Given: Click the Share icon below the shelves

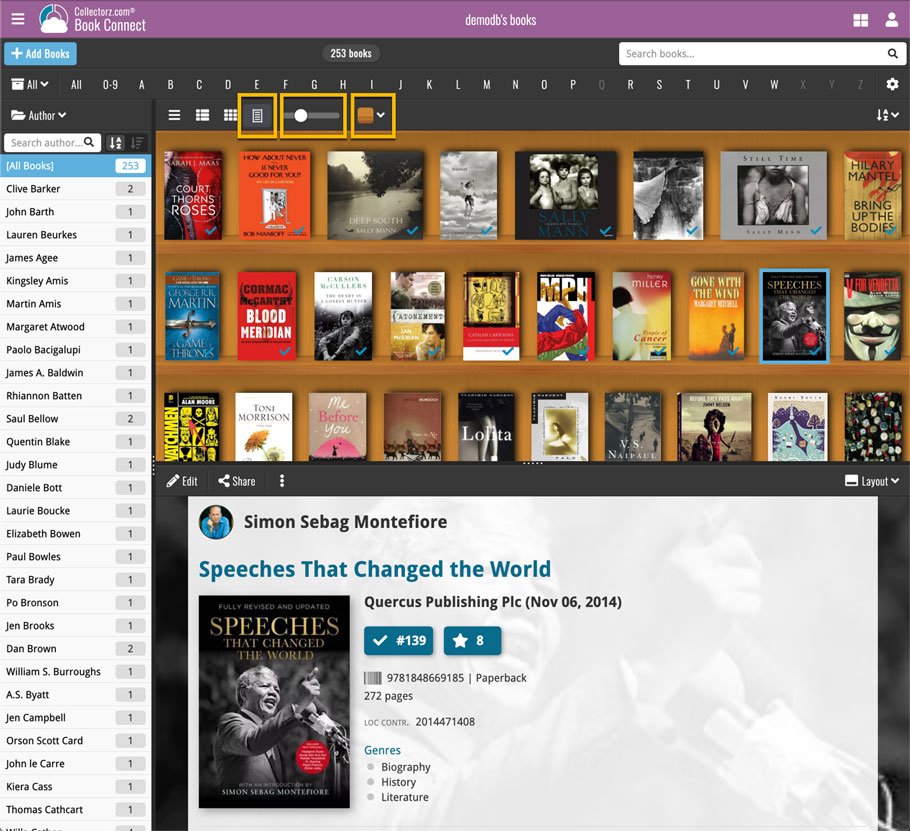Looking at the screenshot, I should [223, 481].
